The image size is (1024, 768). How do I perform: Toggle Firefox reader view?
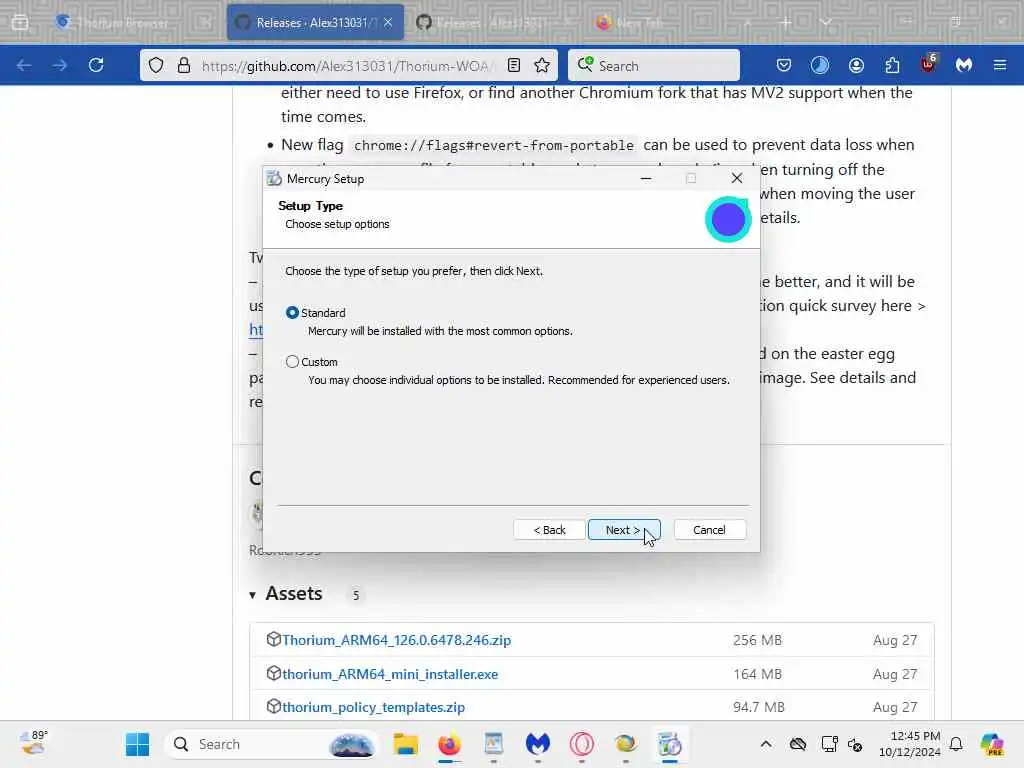514,65
